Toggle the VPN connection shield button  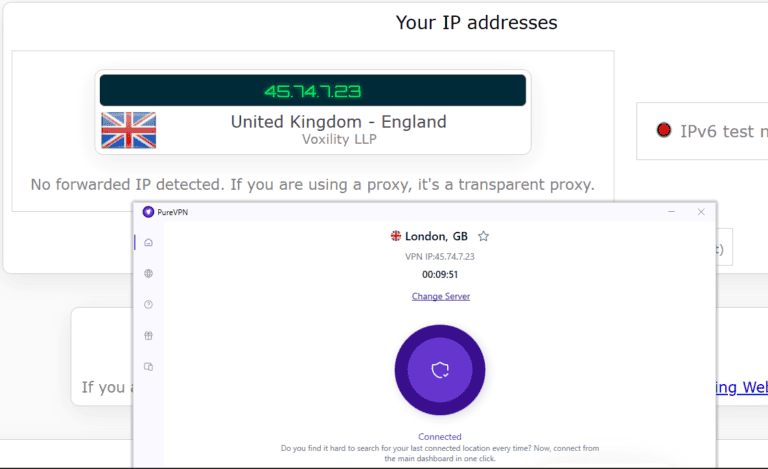440,370
